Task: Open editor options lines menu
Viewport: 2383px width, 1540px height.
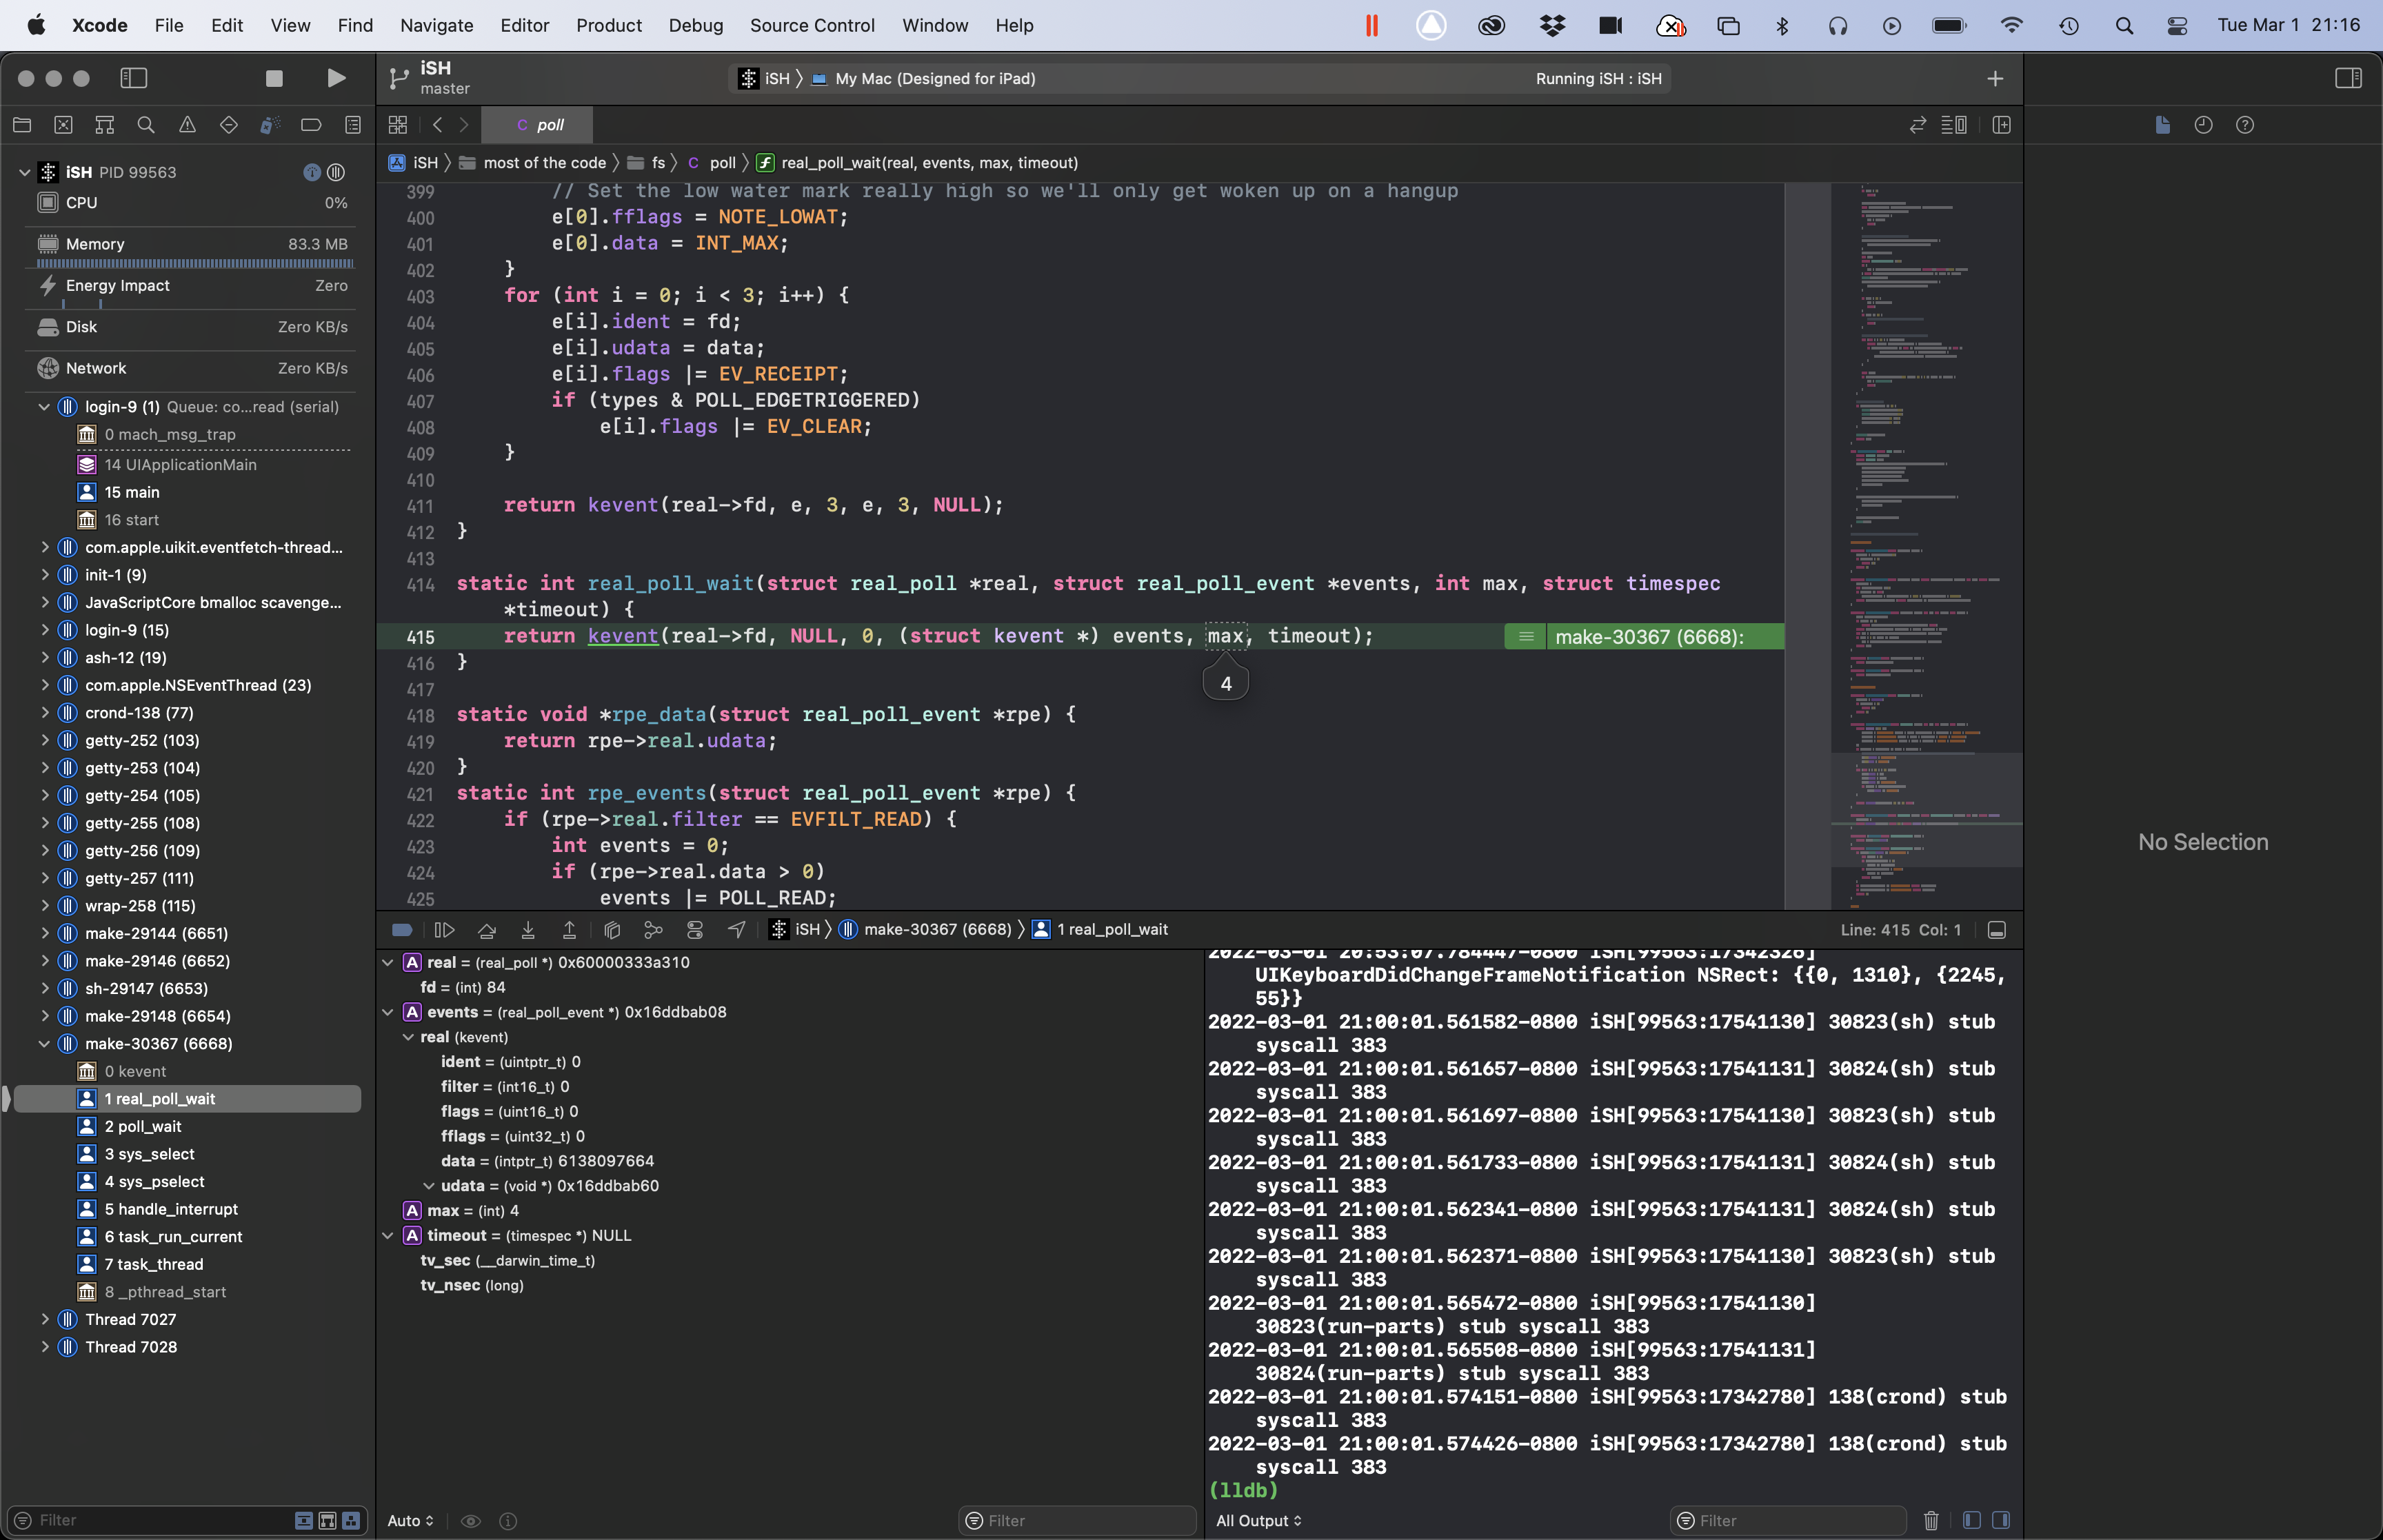Action: [1954, 125]
